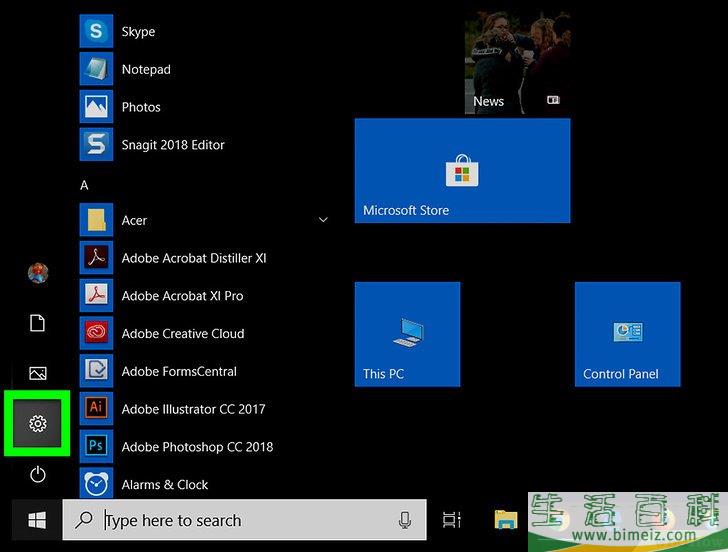Viewport: 728px width, 552px height.
Task: Select Acer folder label text
Action: (x=134, y=220)
